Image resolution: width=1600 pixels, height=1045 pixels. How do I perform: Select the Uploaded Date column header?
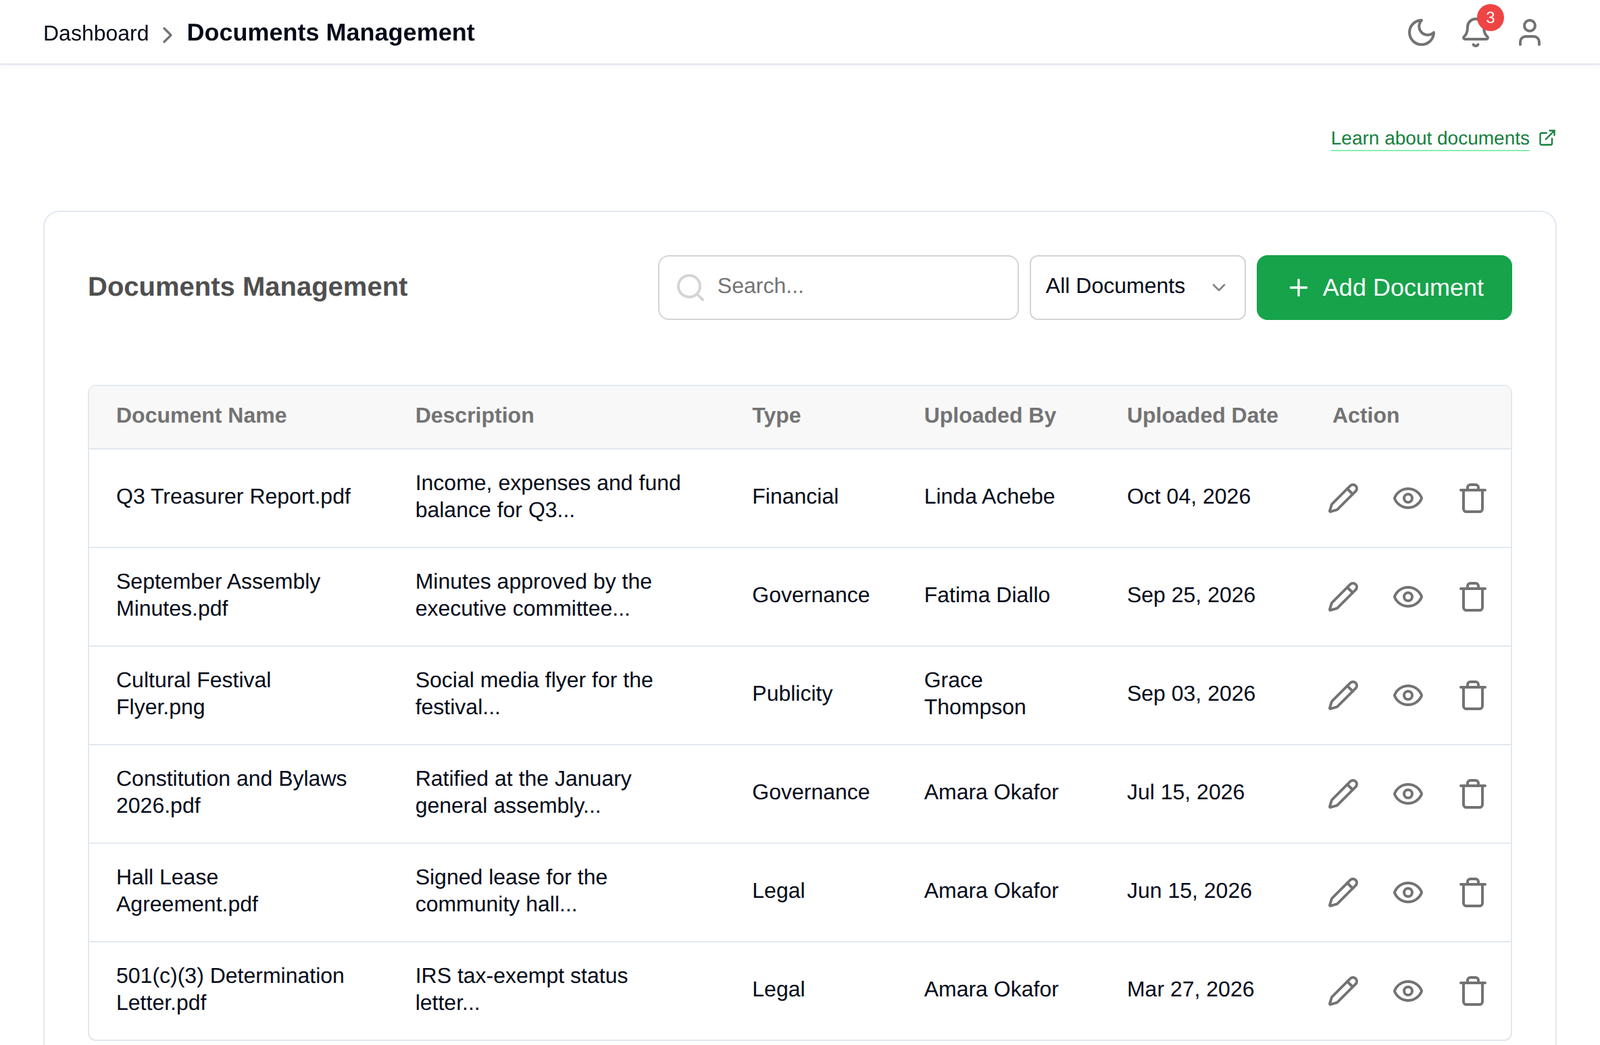coord(1202,416)
